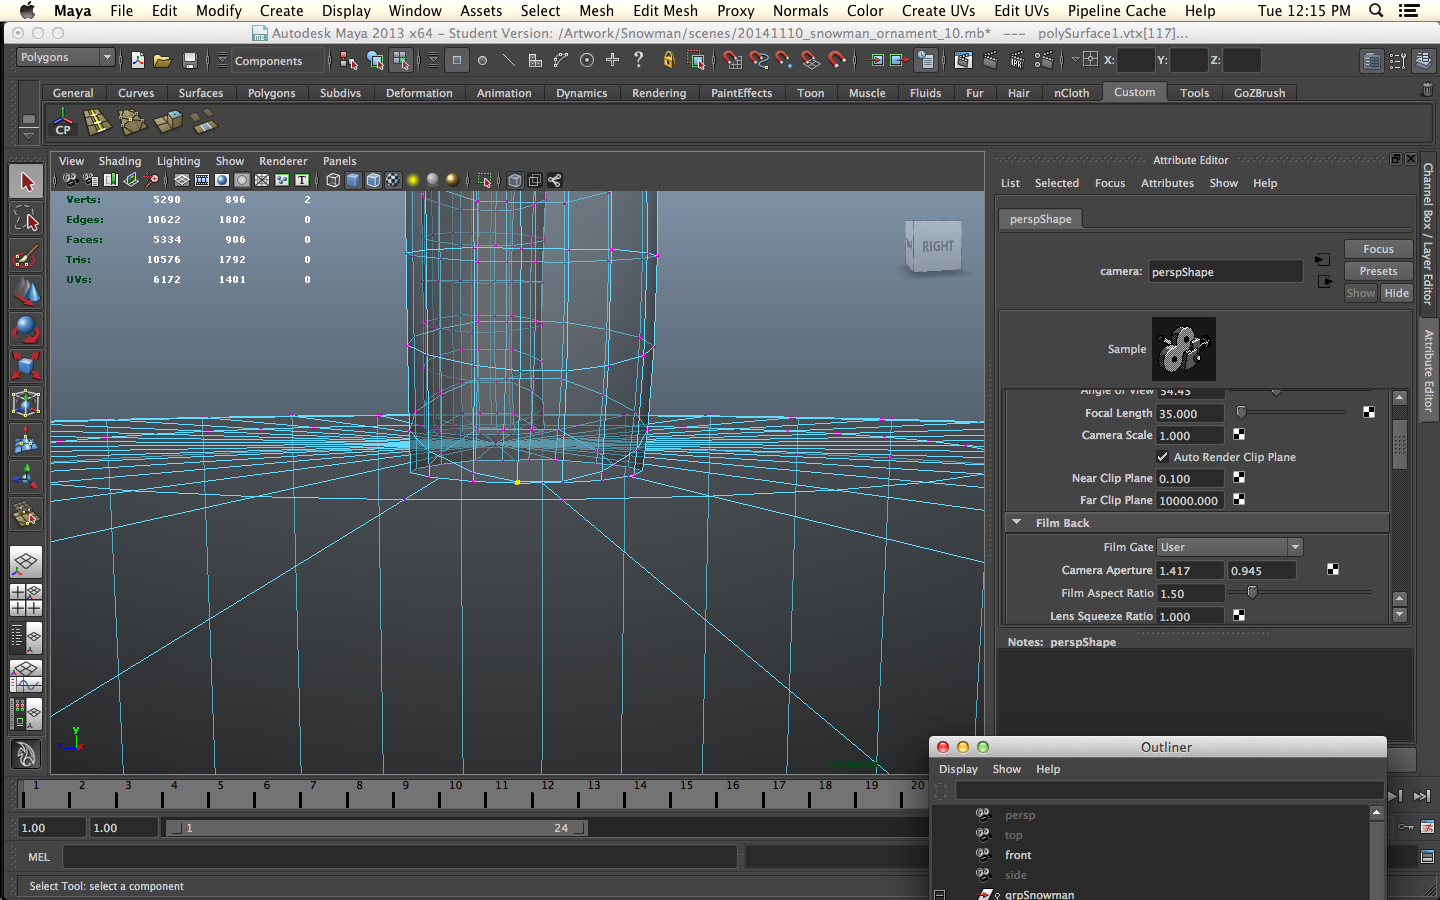Open the viewport Shading menu

click(120, 161)
